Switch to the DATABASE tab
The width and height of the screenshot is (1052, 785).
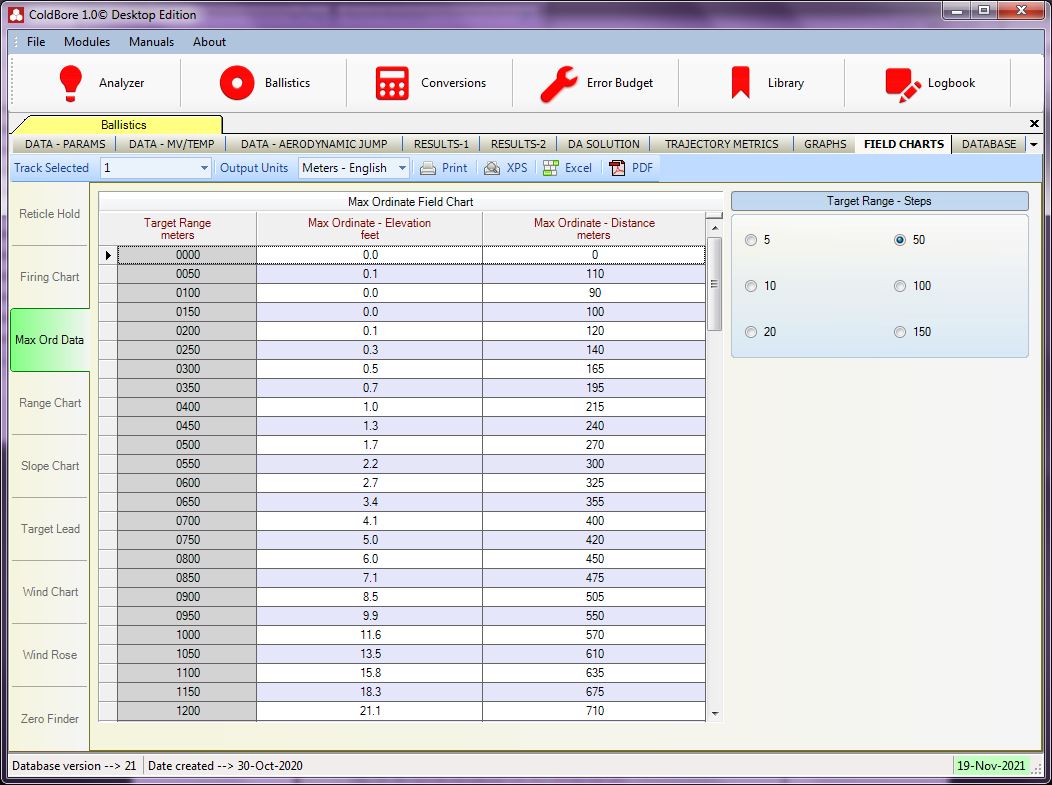point(989,144)
